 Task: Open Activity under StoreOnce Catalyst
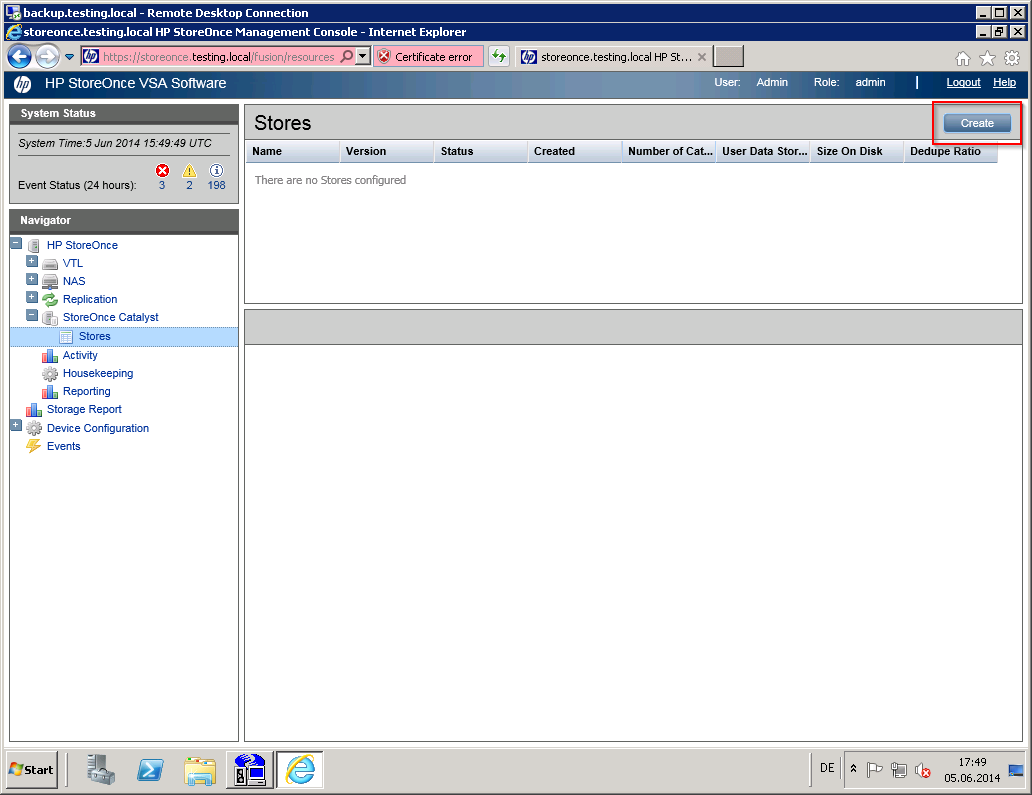[x=80, y=355]
